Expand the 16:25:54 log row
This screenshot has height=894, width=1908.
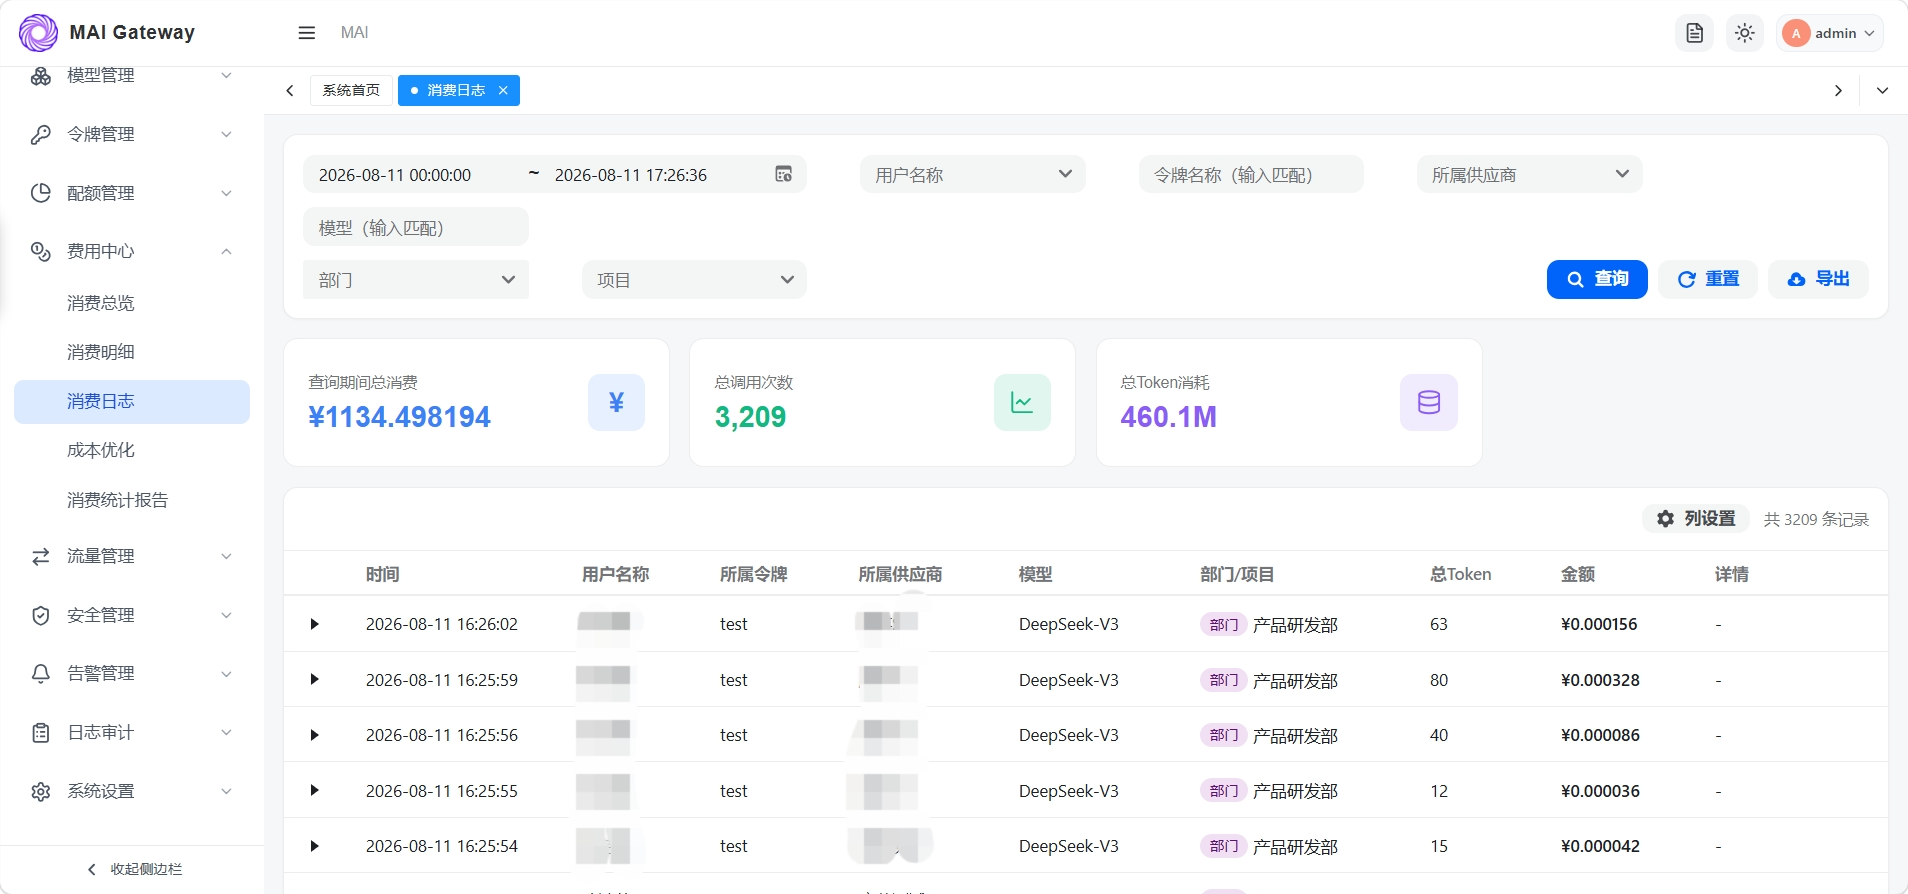click(314, 846)
